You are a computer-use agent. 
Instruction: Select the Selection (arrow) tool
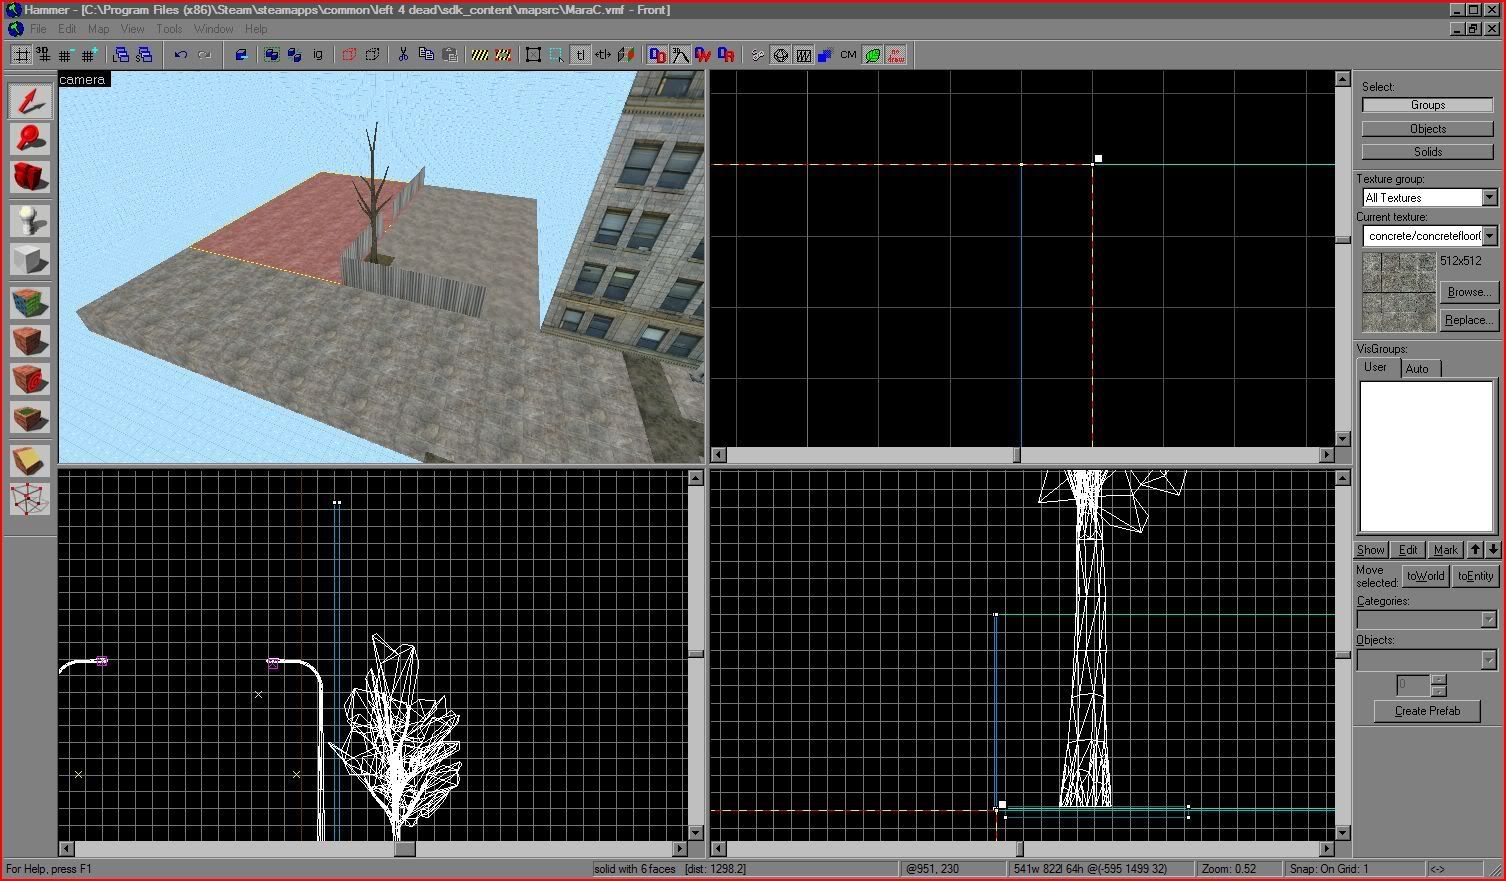click(x=30, y=100)
